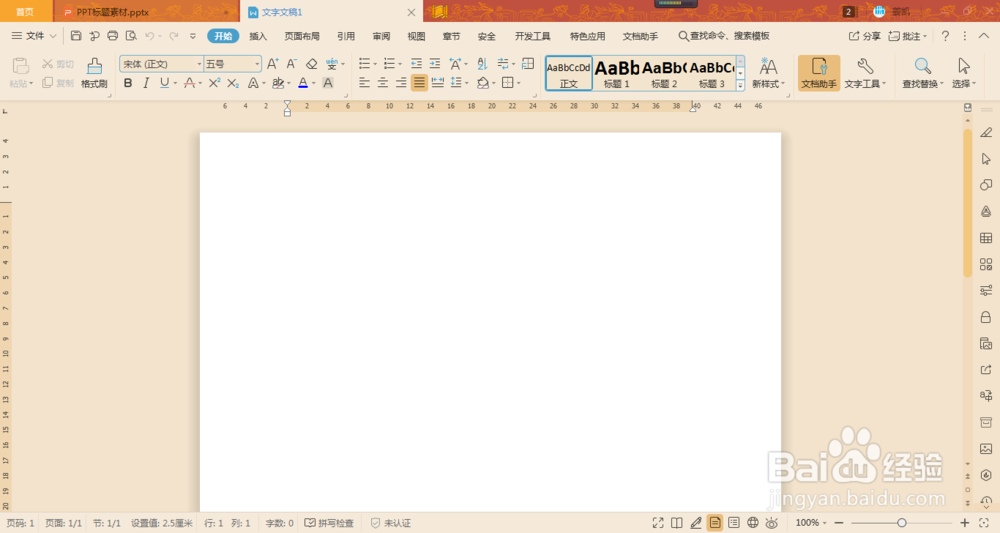Click the table icon in right sidebar
This screenshot has height=533, width=1000.
coord(986,238)
